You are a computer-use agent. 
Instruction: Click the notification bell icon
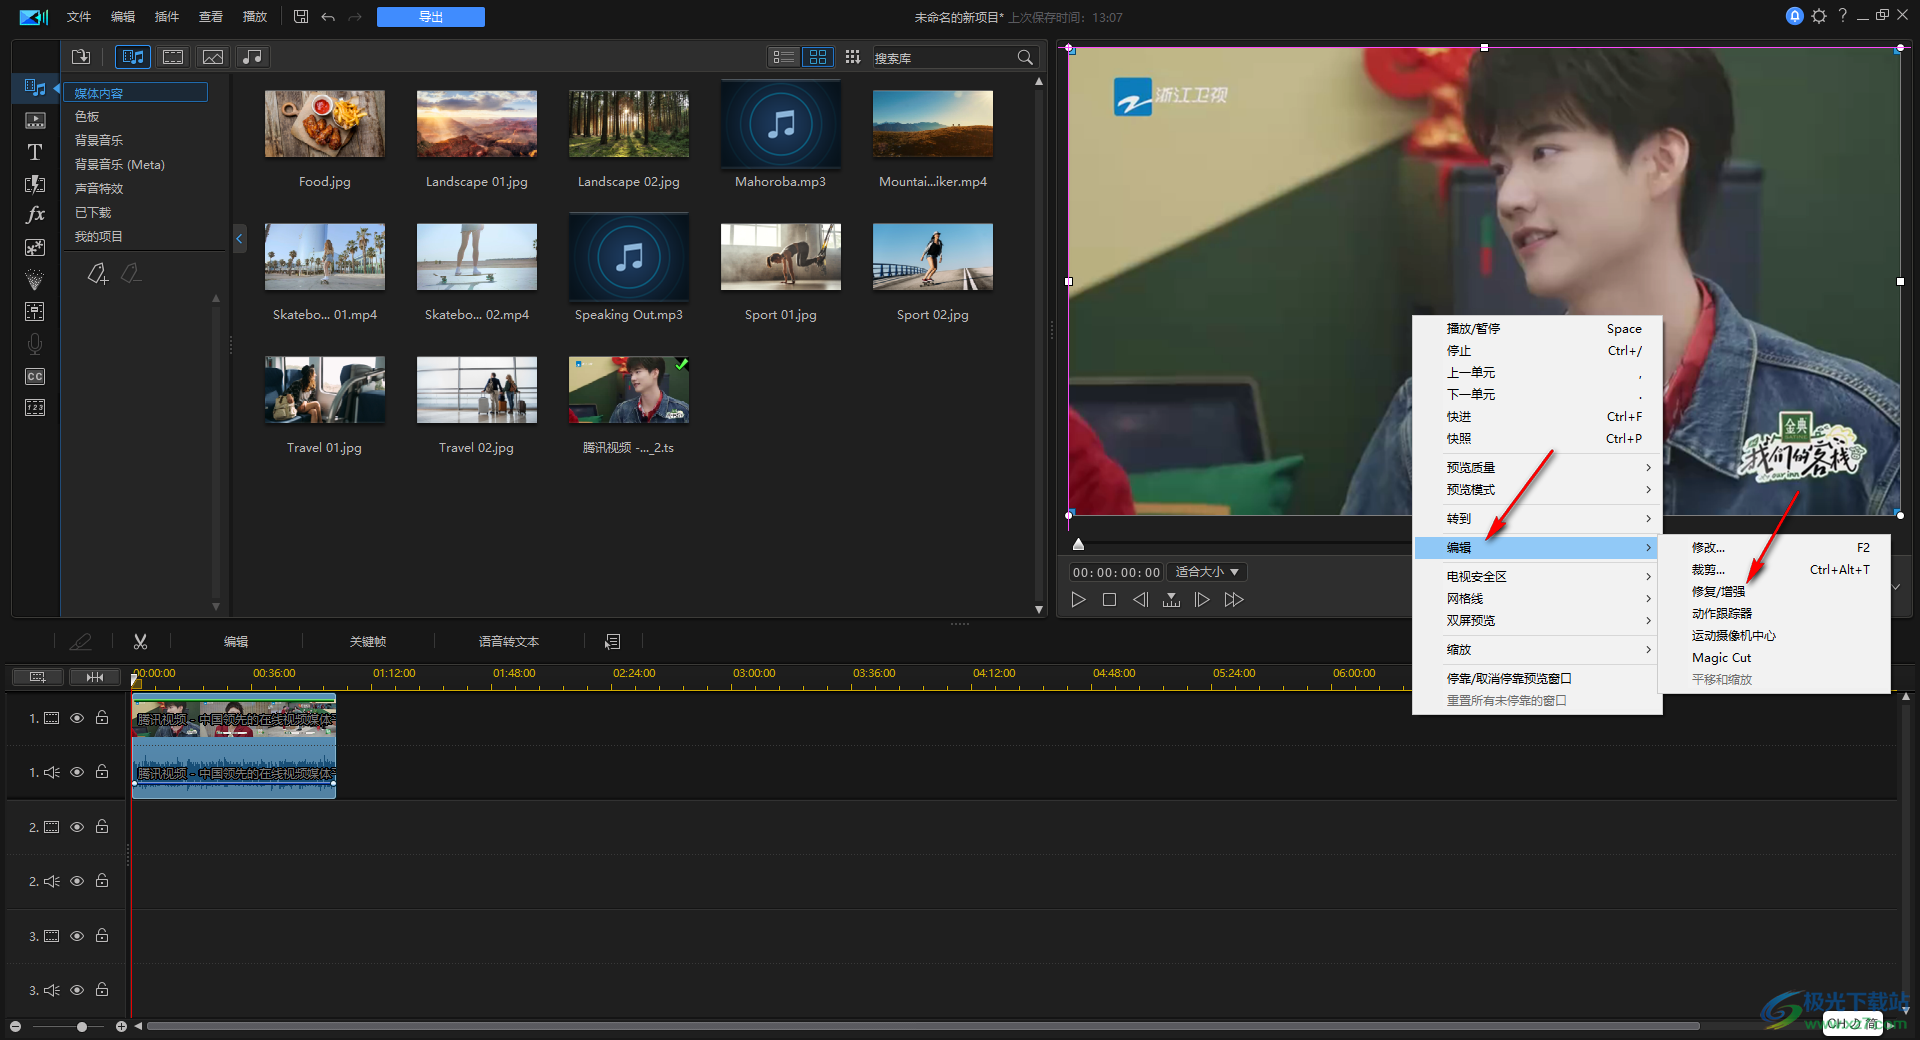pyautogui.click(x=1795, y=16)
